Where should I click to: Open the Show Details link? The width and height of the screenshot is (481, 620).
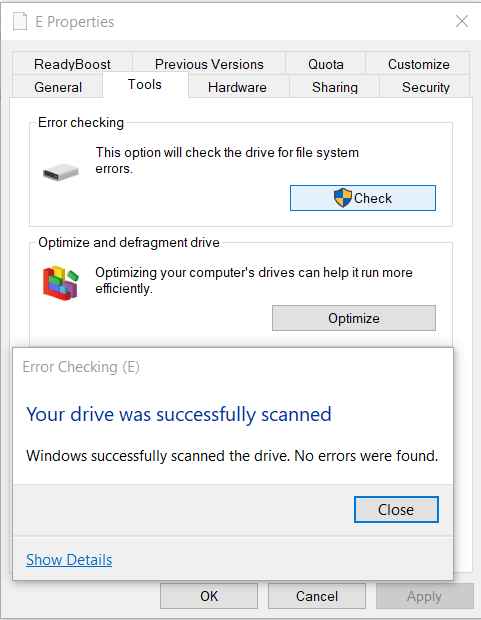(x=69, y=560)
